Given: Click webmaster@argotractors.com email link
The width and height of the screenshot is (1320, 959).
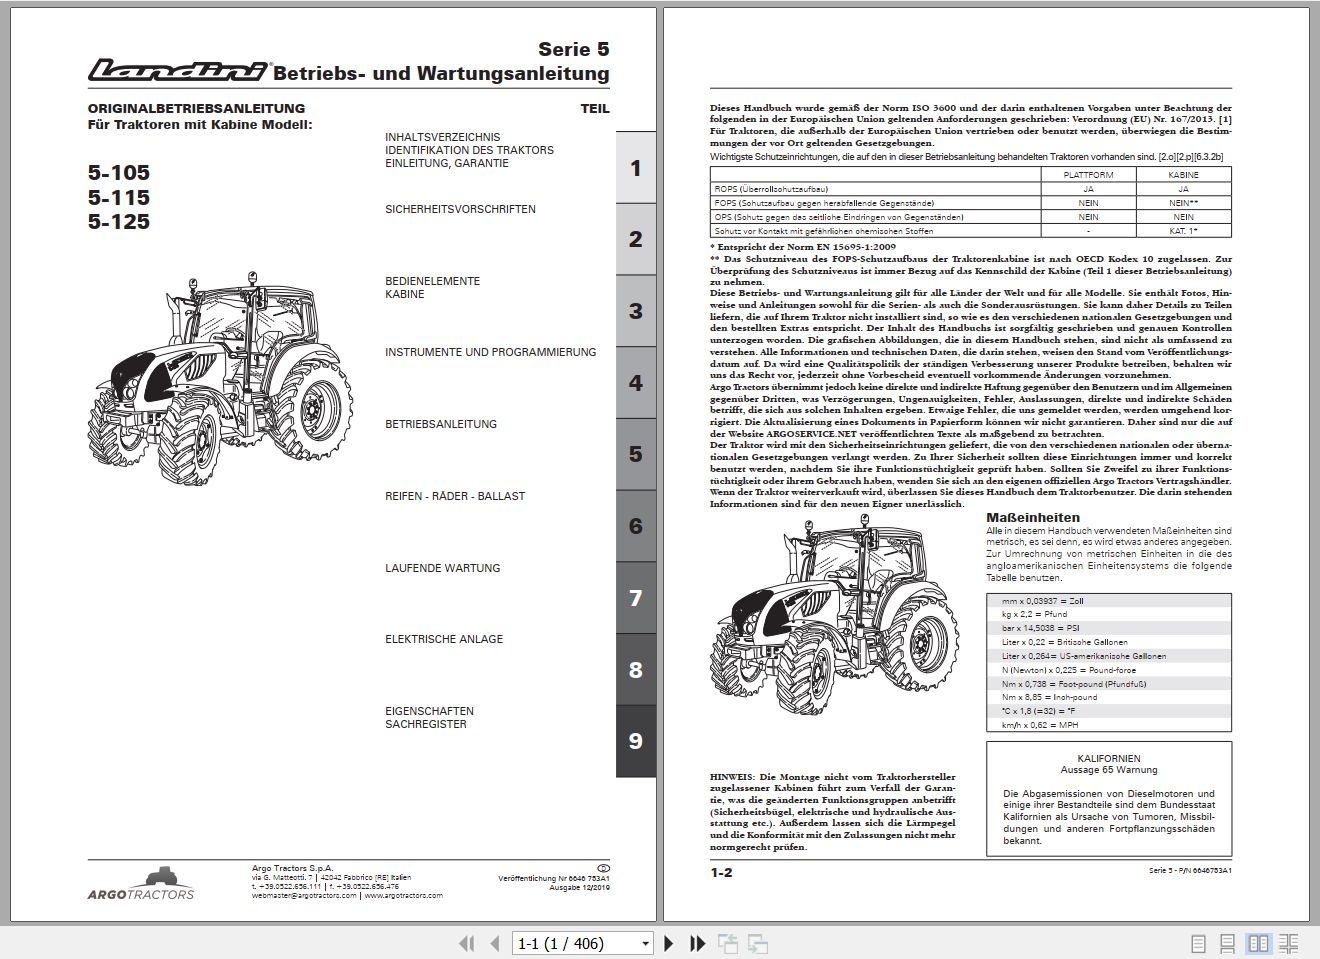Looking at the screenshot, I should tap(304, 896).
